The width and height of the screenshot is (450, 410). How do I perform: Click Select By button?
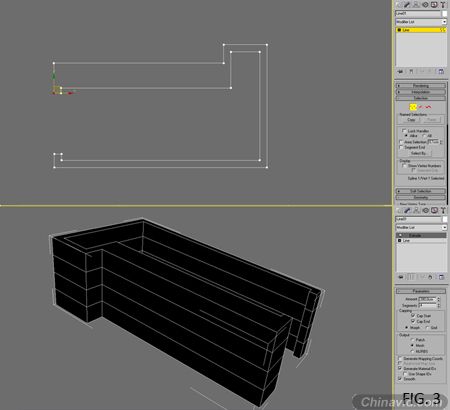point(419,153)
